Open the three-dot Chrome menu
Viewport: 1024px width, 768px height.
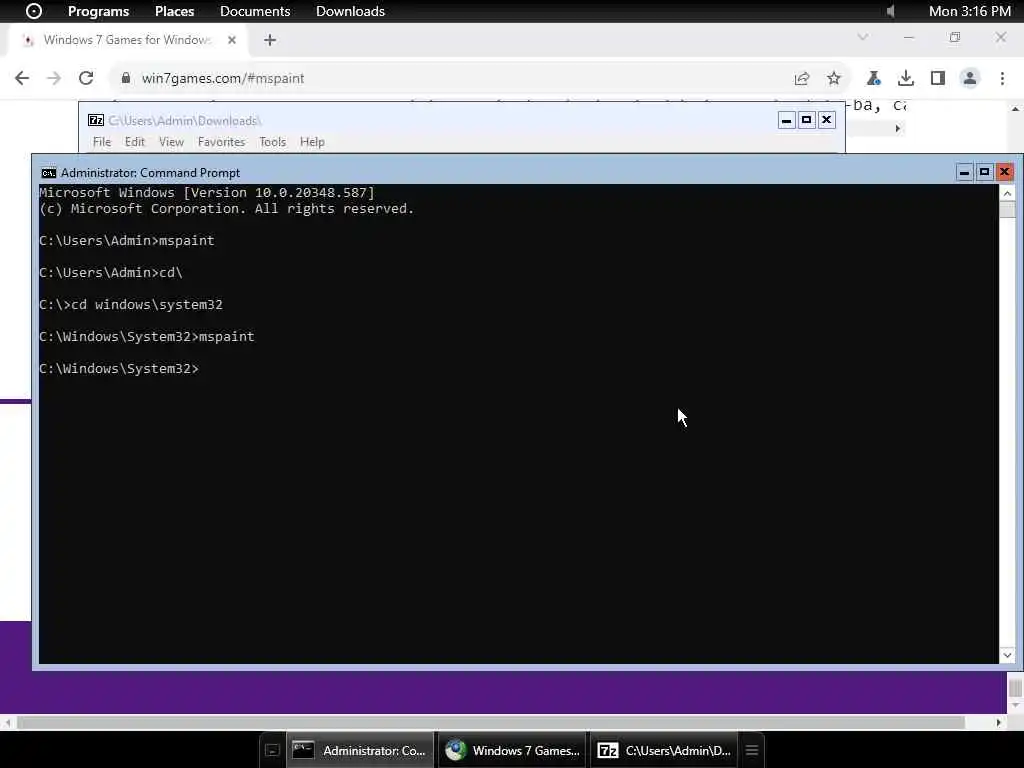(1002, 78)
